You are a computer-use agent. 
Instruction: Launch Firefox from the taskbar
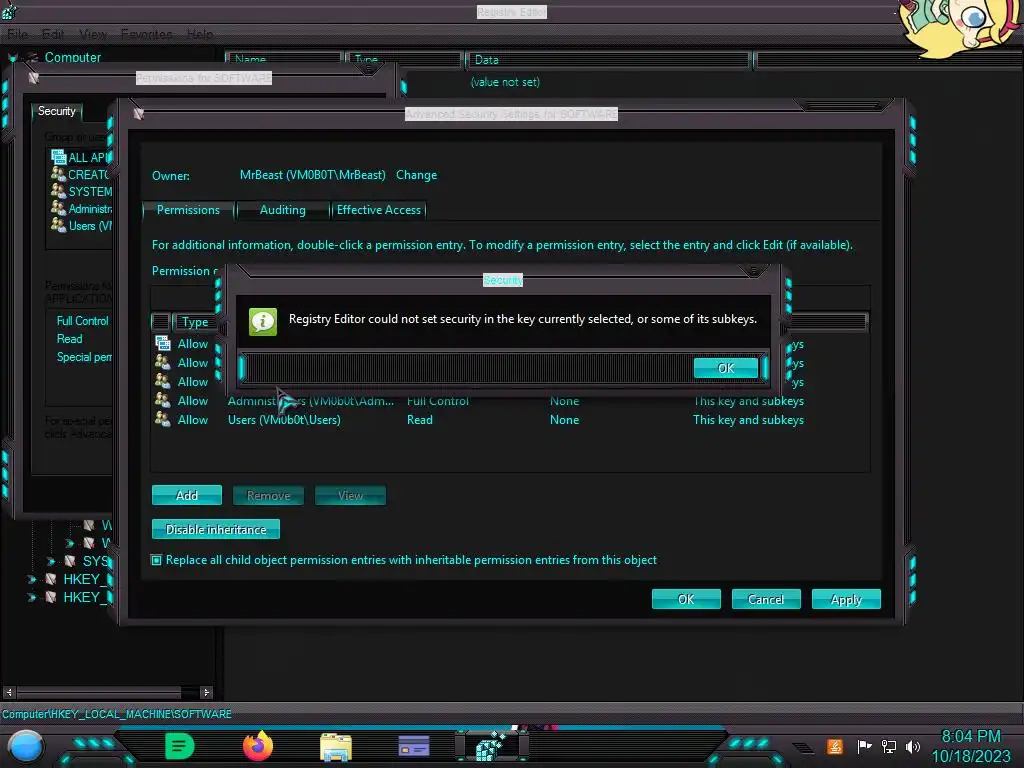point(258,746)
